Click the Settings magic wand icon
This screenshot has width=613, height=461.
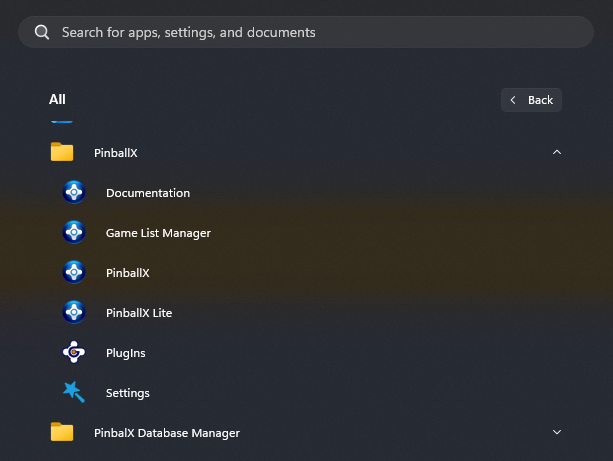point(74,392)
